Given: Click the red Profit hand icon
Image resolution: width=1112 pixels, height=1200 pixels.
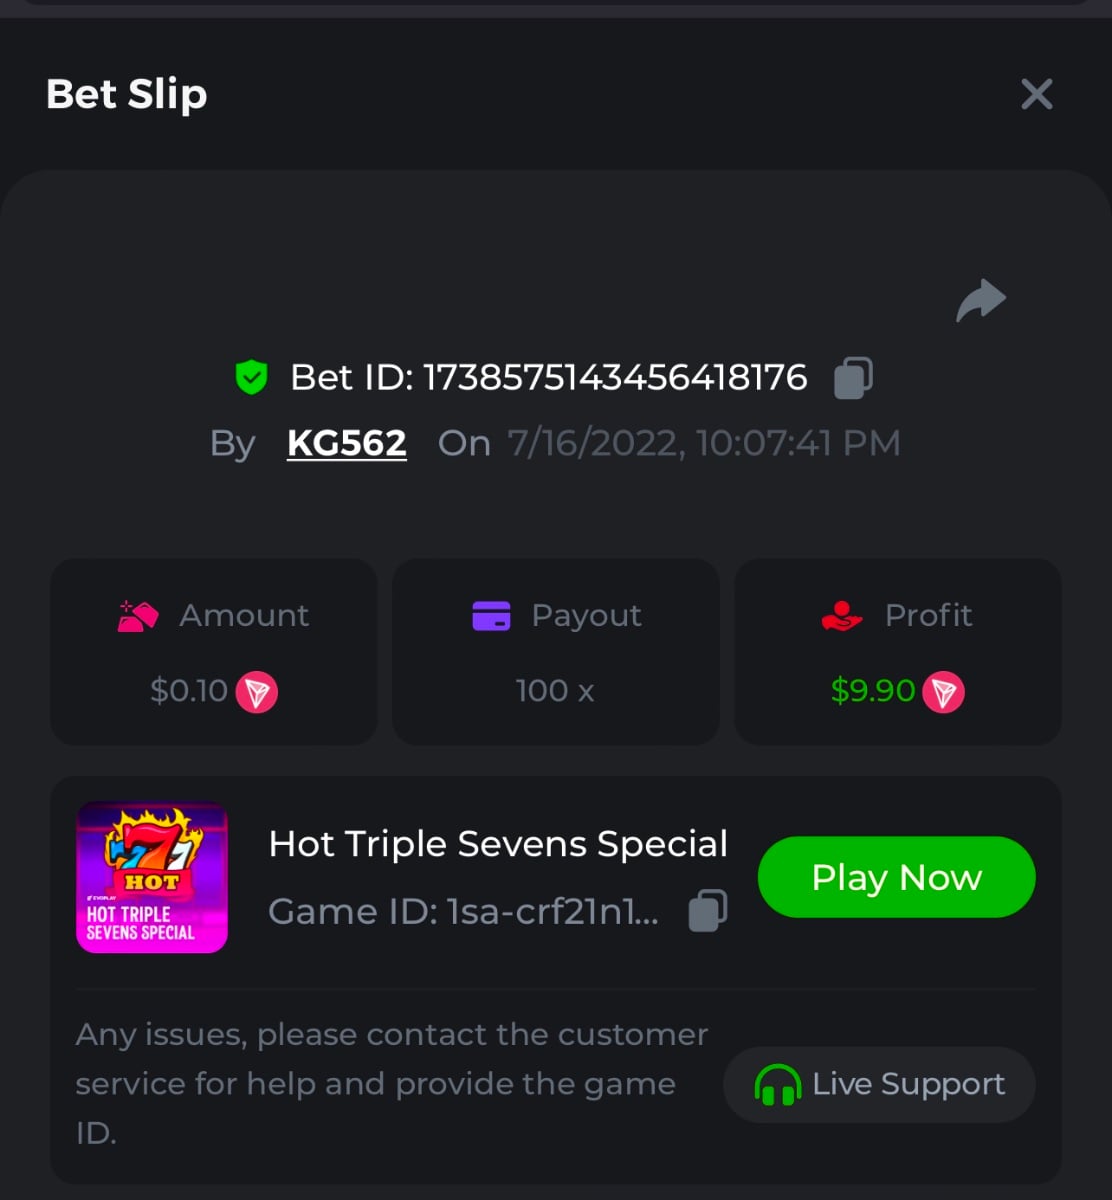Looking at the screenshot, I should click(x=842, y=616).
